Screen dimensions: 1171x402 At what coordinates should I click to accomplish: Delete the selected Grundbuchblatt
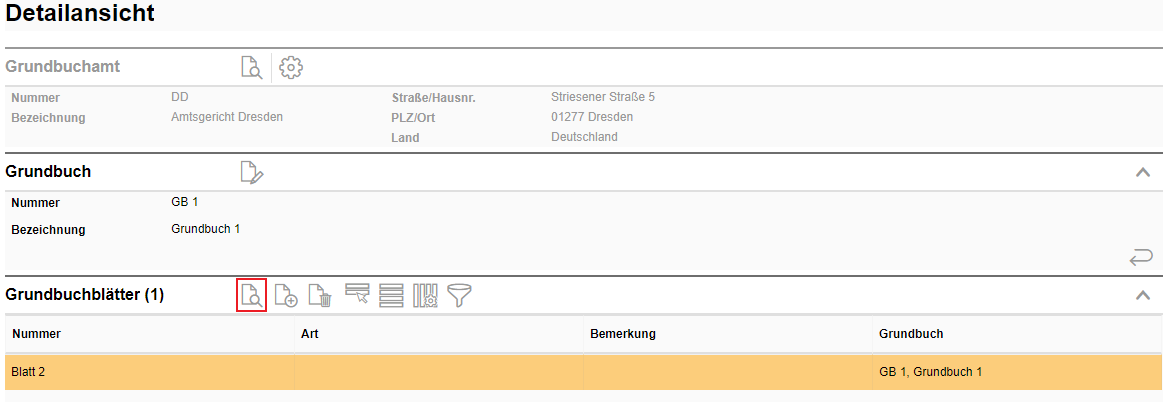coord(320,295)
